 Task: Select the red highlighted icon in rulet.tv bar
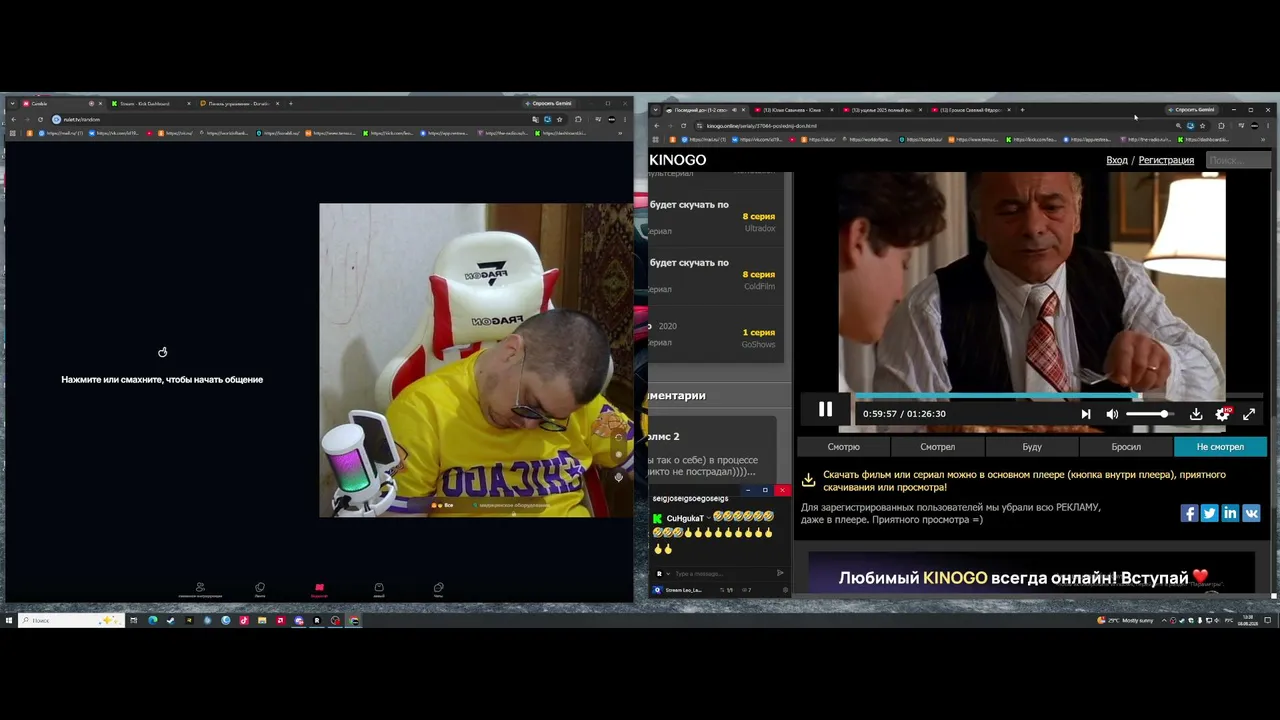tap(319, 590)
